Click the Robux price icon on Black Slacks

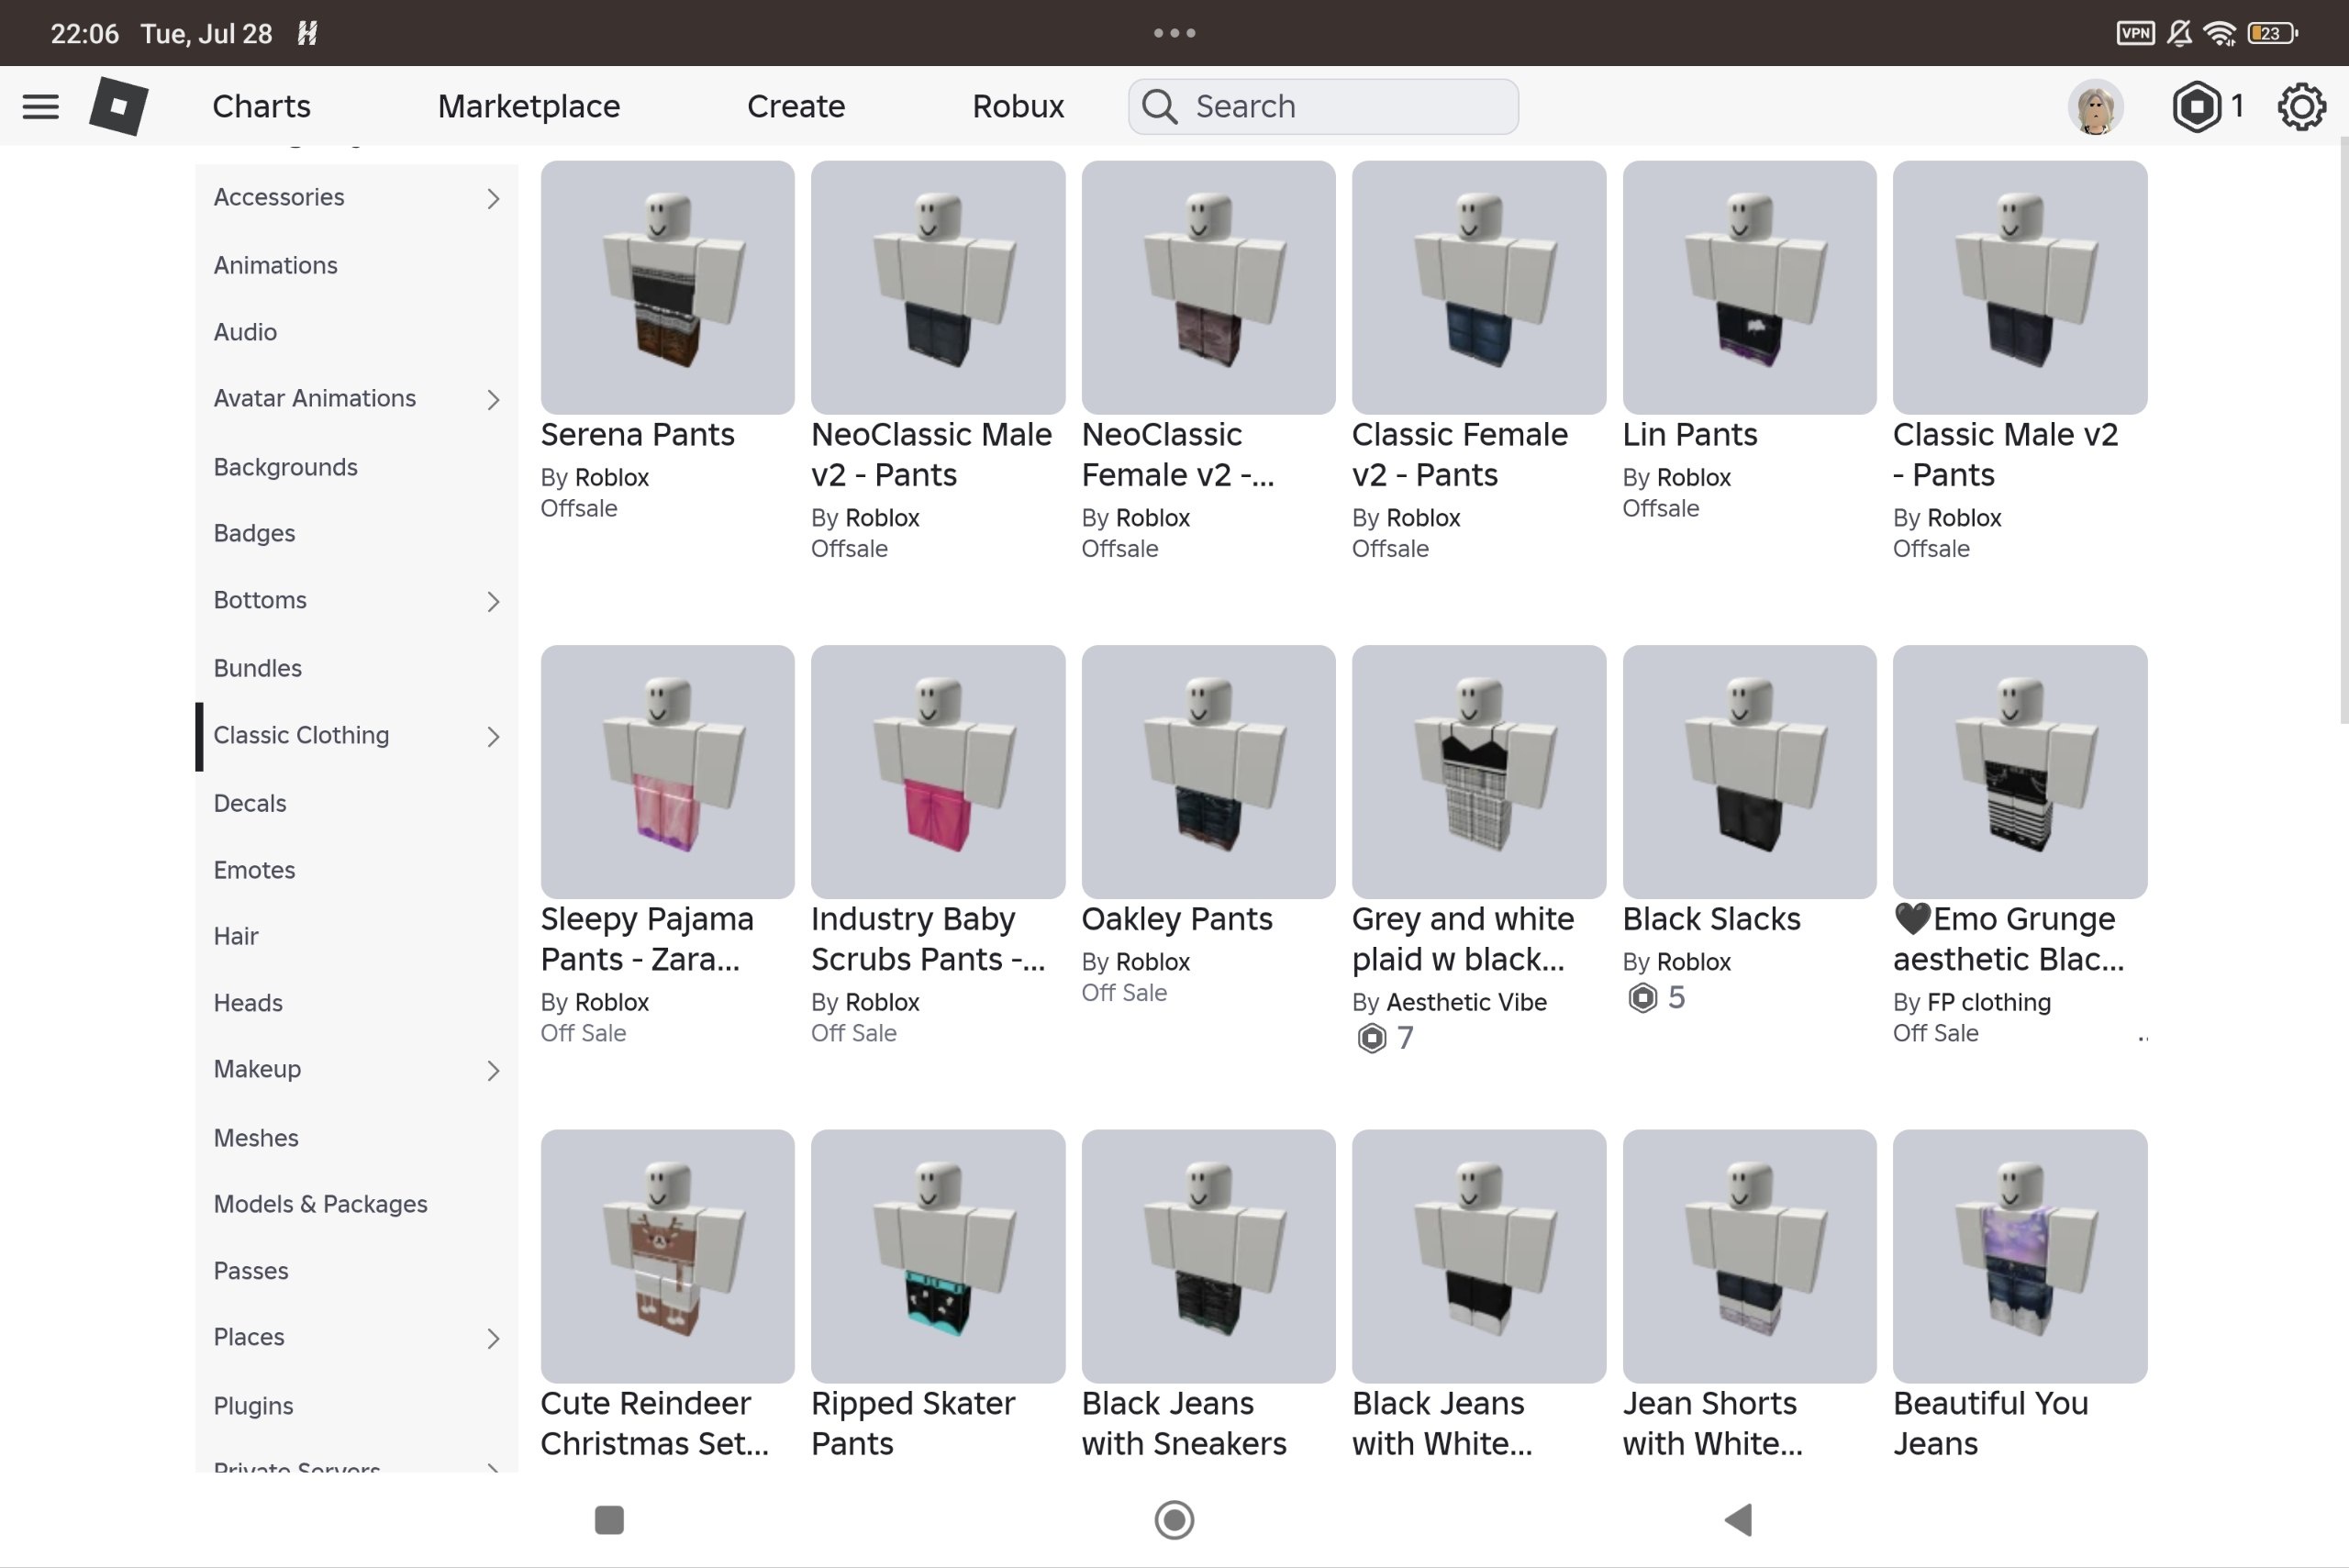click(x=1642, y=997)
